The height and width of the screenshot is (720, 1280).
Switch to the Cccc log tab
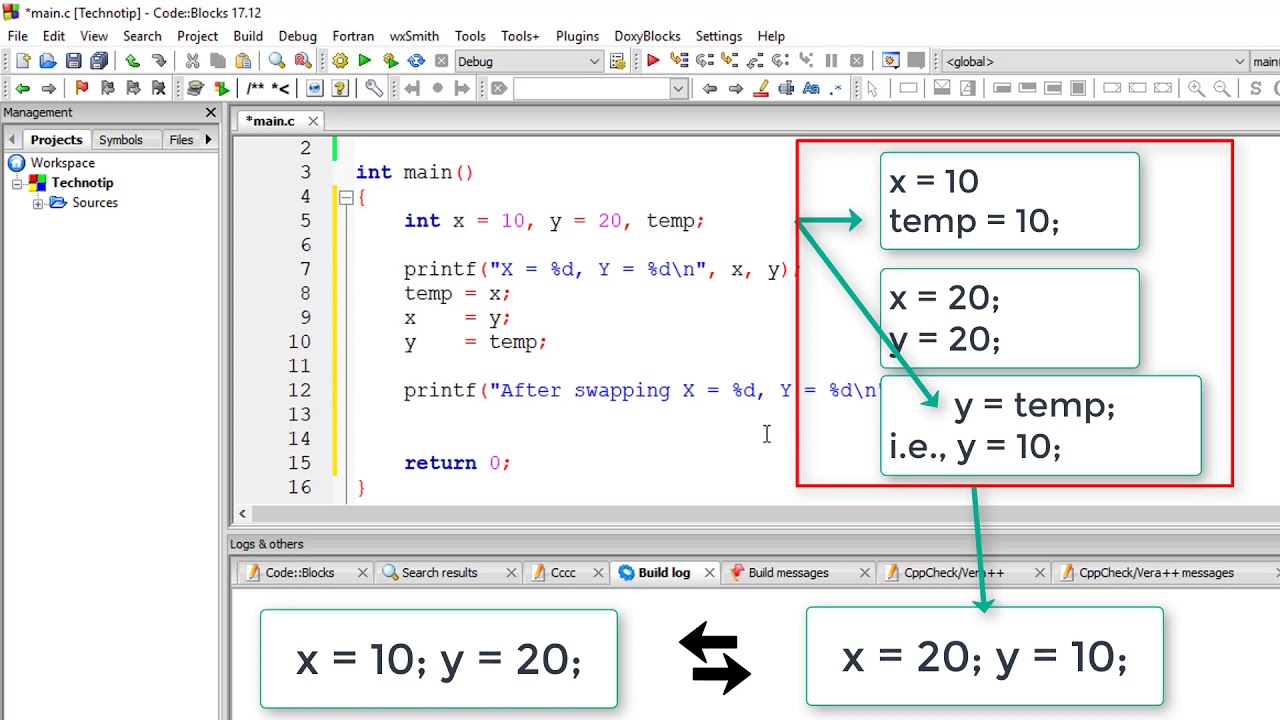click(563, 573)
